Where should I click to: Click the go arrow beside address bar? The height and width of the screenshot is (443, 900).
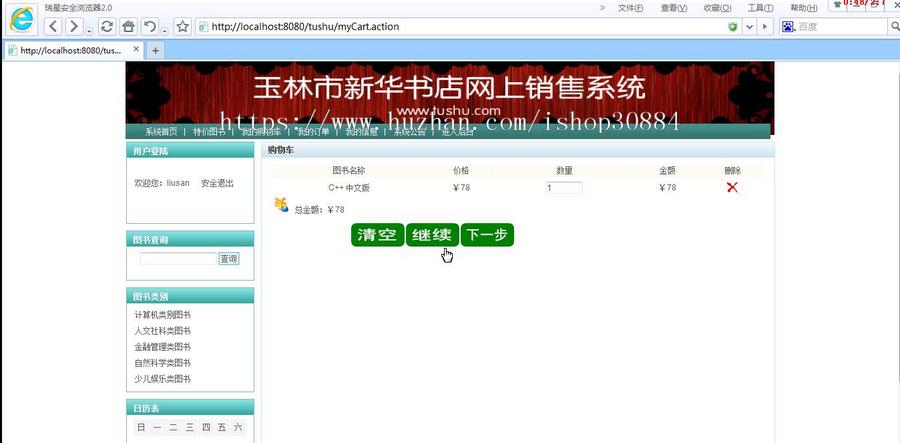765,26
